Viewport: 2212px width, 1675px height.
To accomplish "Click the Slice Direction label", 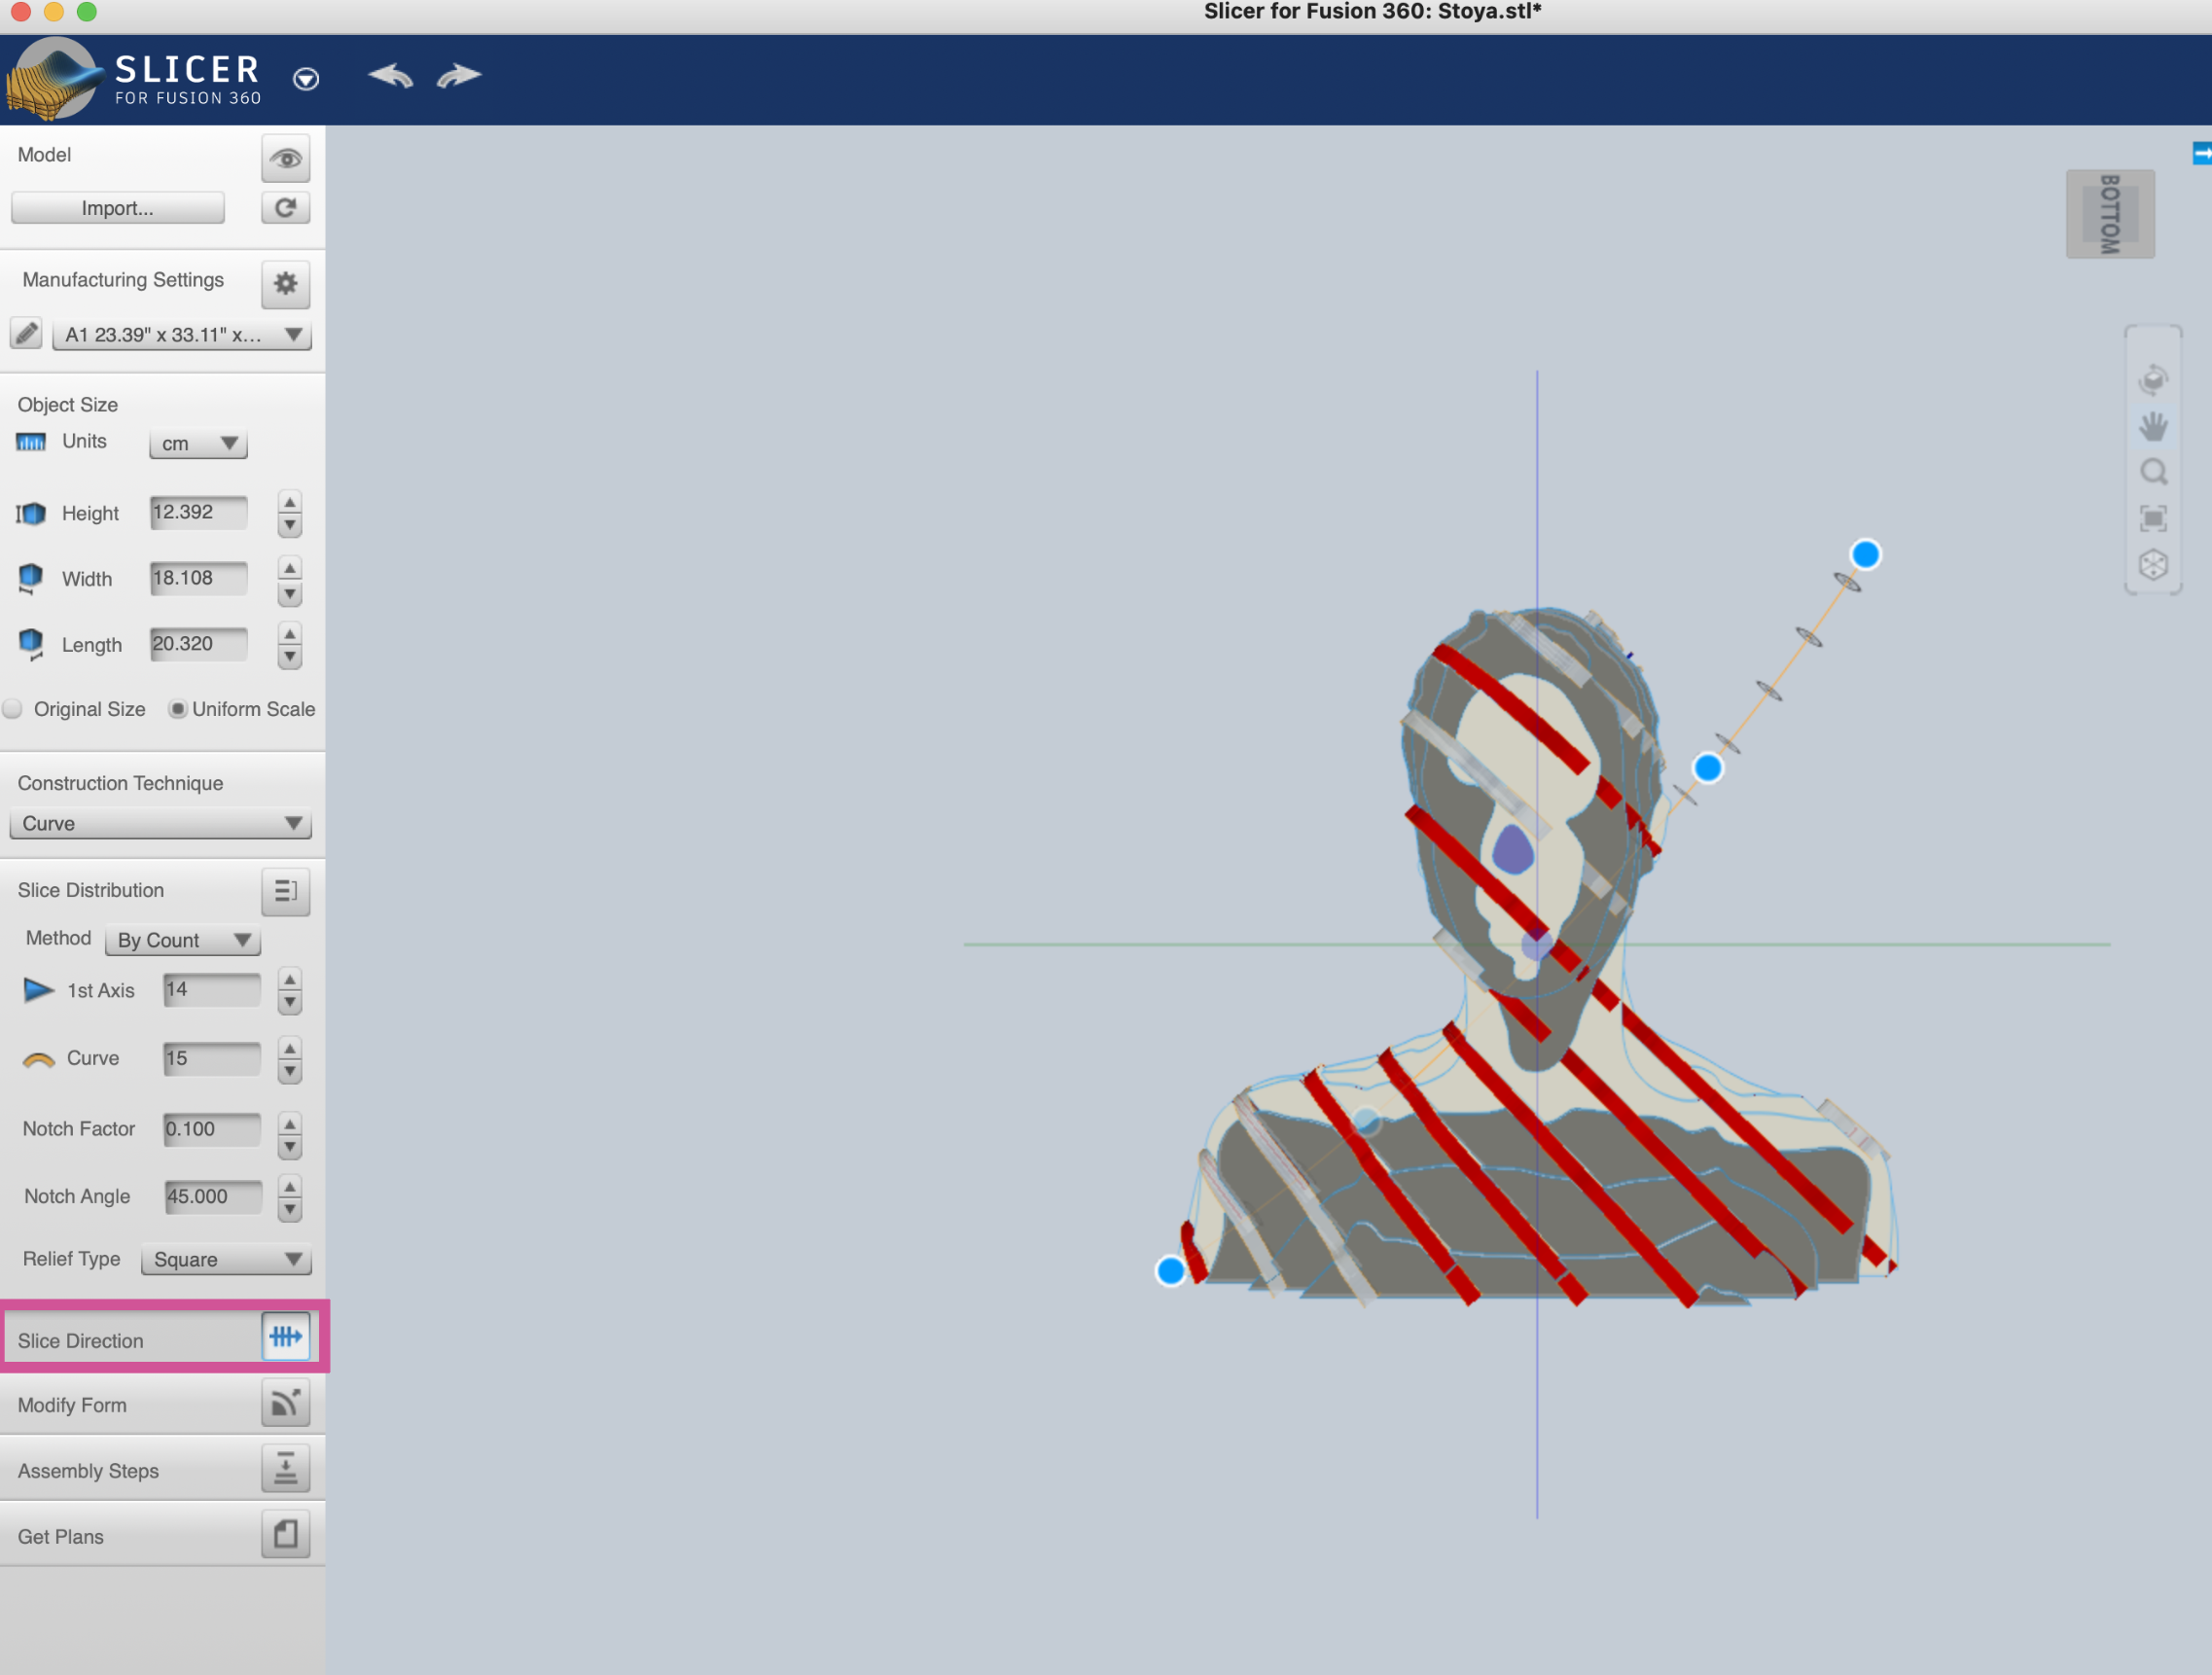I will [80, 1341].
